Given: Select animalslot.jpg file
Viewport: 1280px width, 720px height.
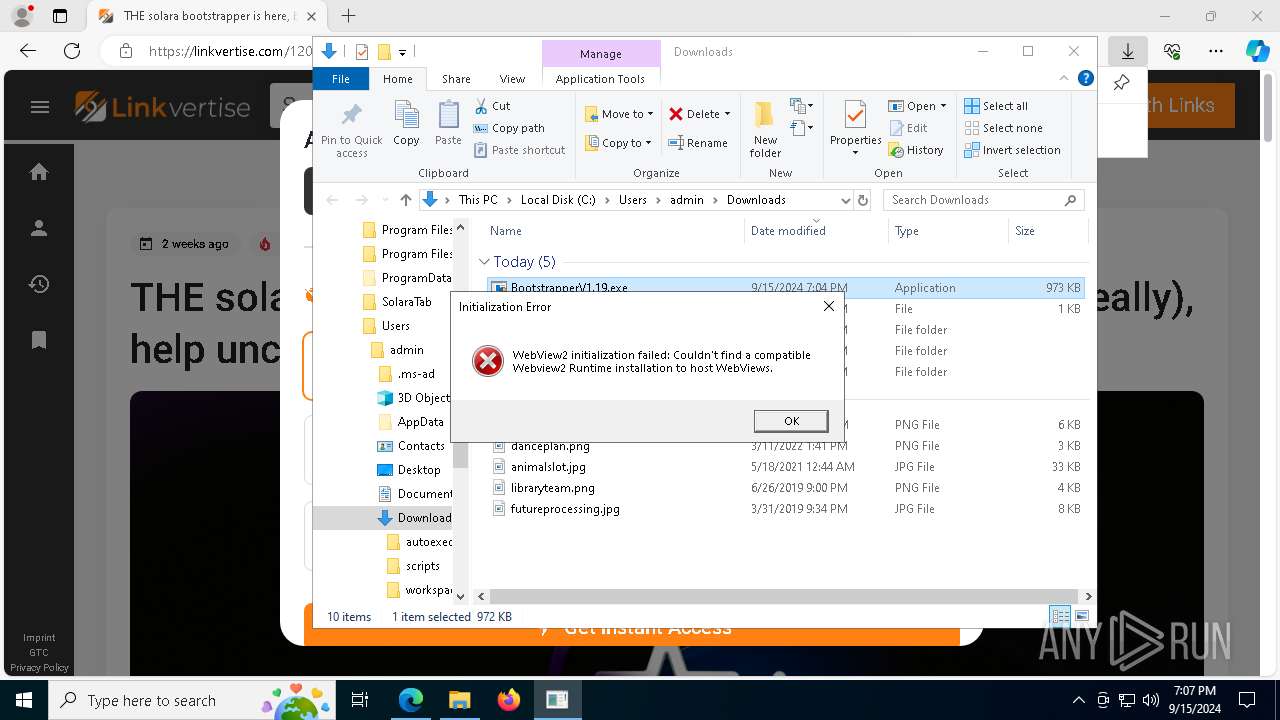Looking at the screenshot, I should click(x=548, y=467).
